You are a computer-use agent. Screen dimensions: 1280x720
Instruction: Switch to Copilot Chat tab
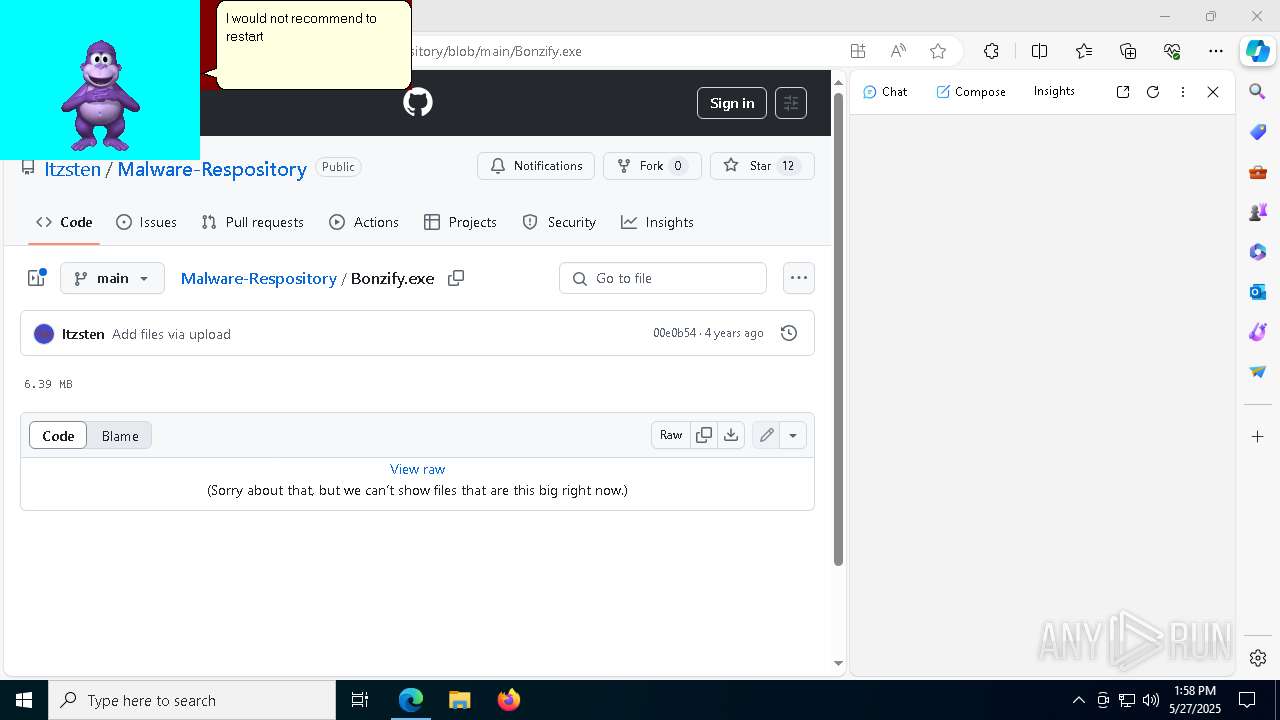[885, 92]
